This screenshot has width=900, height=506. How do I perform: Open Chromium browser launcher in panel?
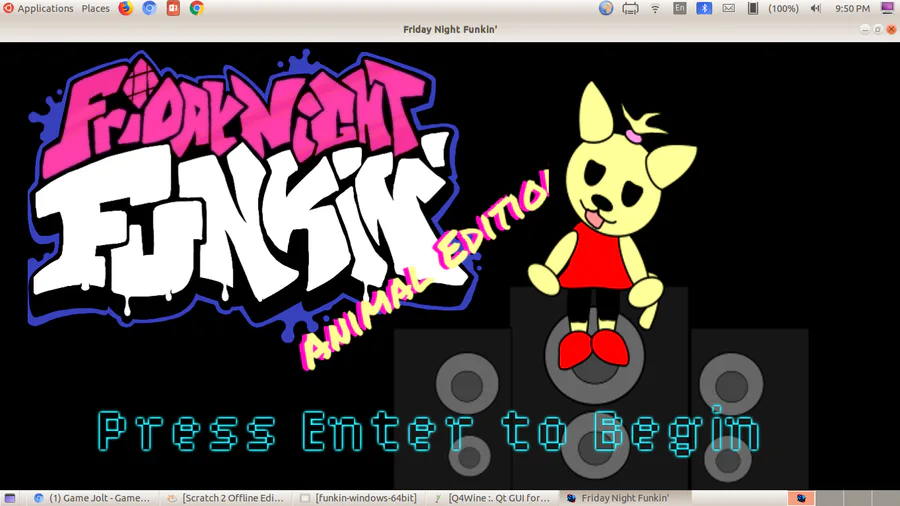point(149,8)
